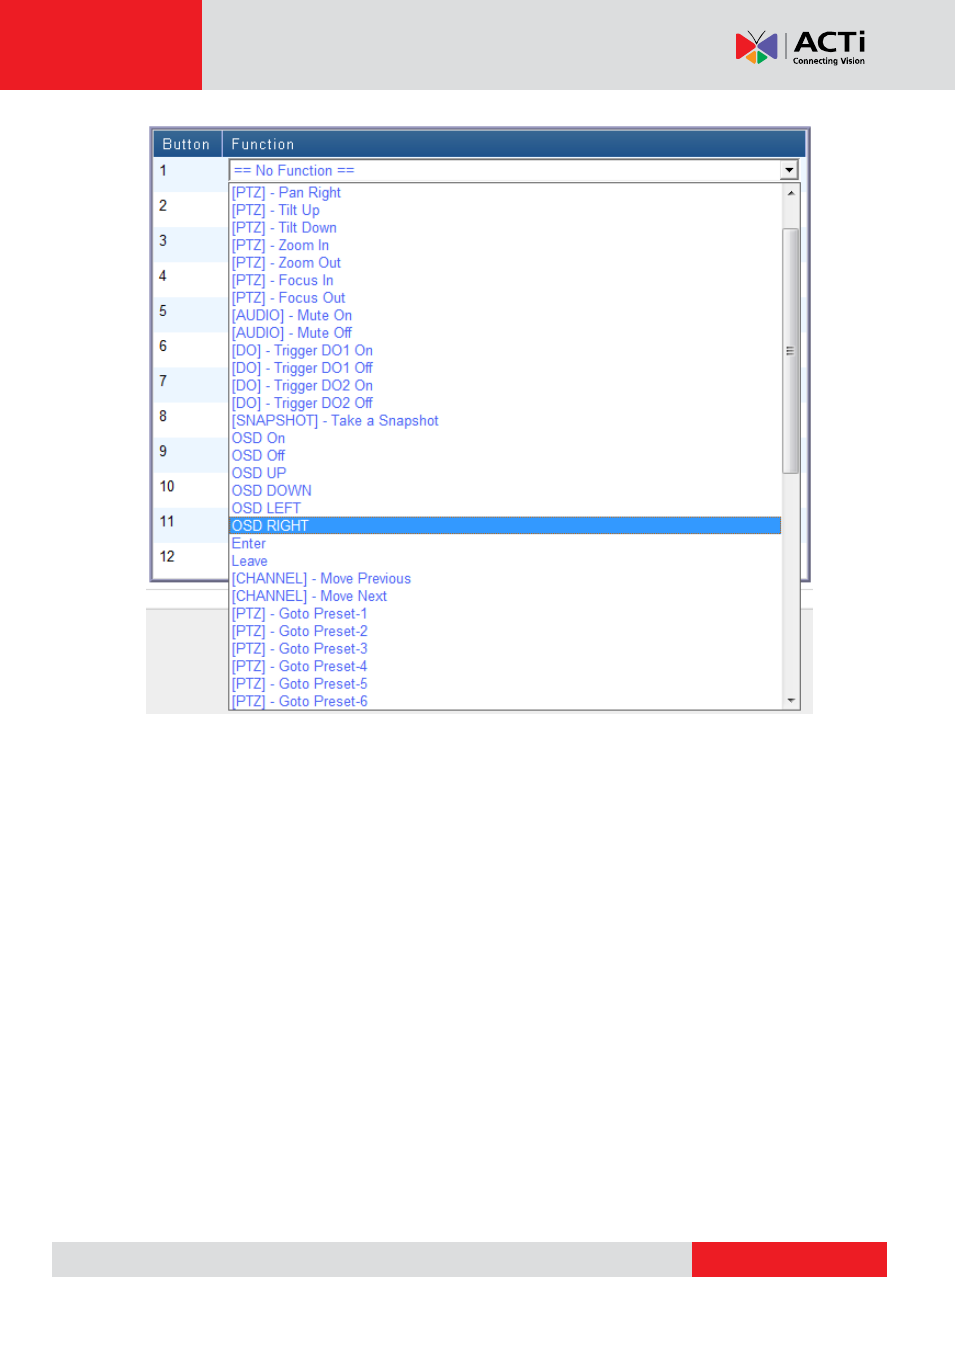955x1350 pixels.
Task: Choose DO Trigger DO1 On
Action: (302, 351)
